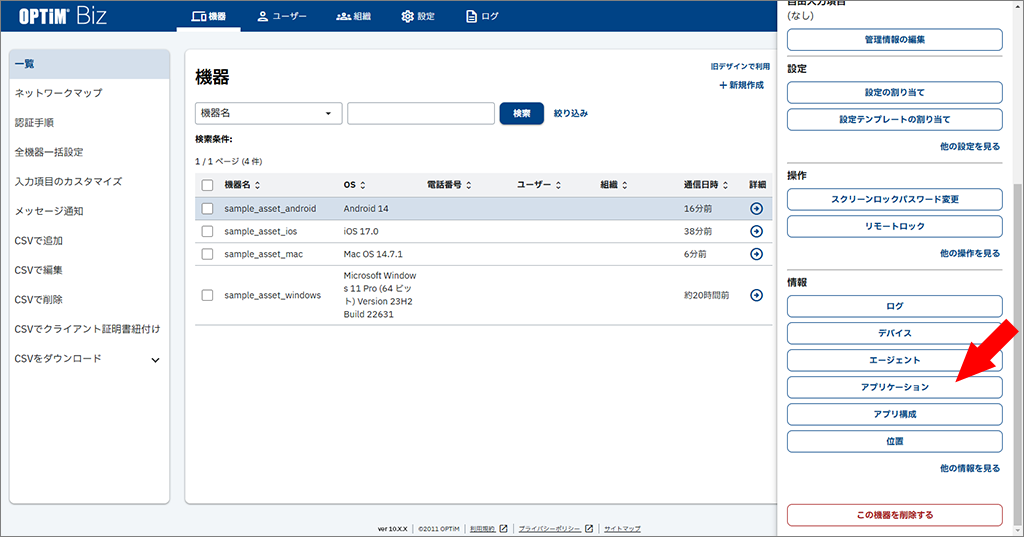Open details arrow for sample_asset_mac
1024x537 pixels.
[756, 254]
